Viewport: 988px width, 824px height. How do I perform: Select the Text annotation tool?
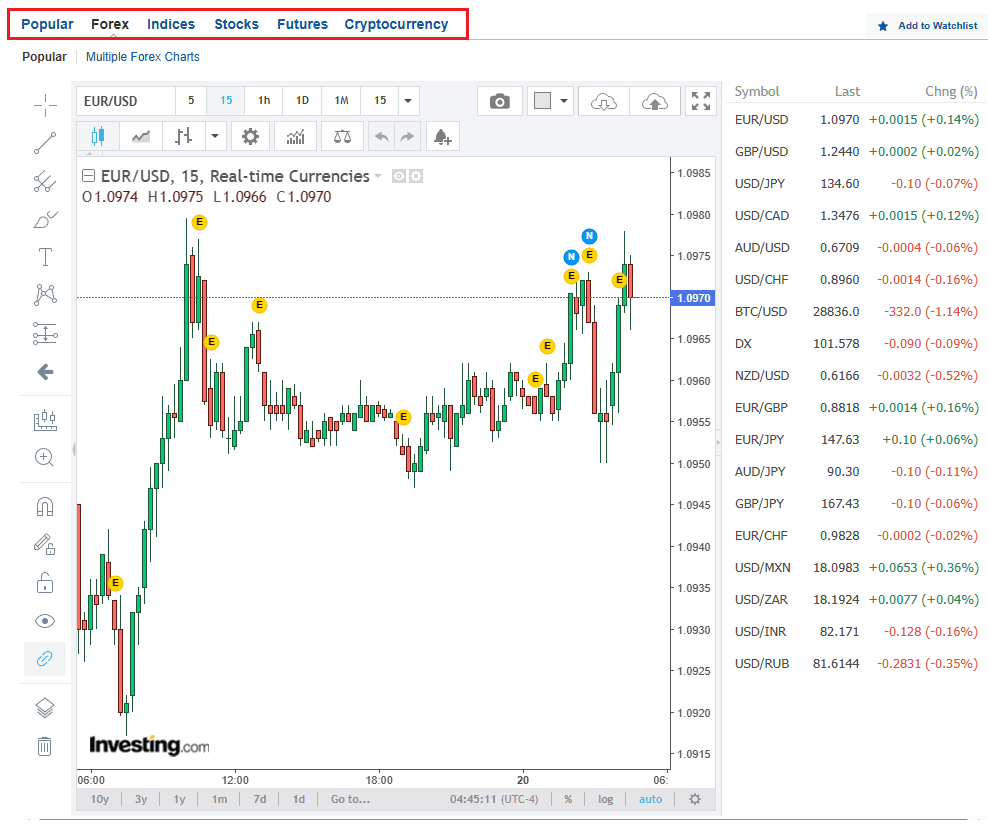point(45,257)
